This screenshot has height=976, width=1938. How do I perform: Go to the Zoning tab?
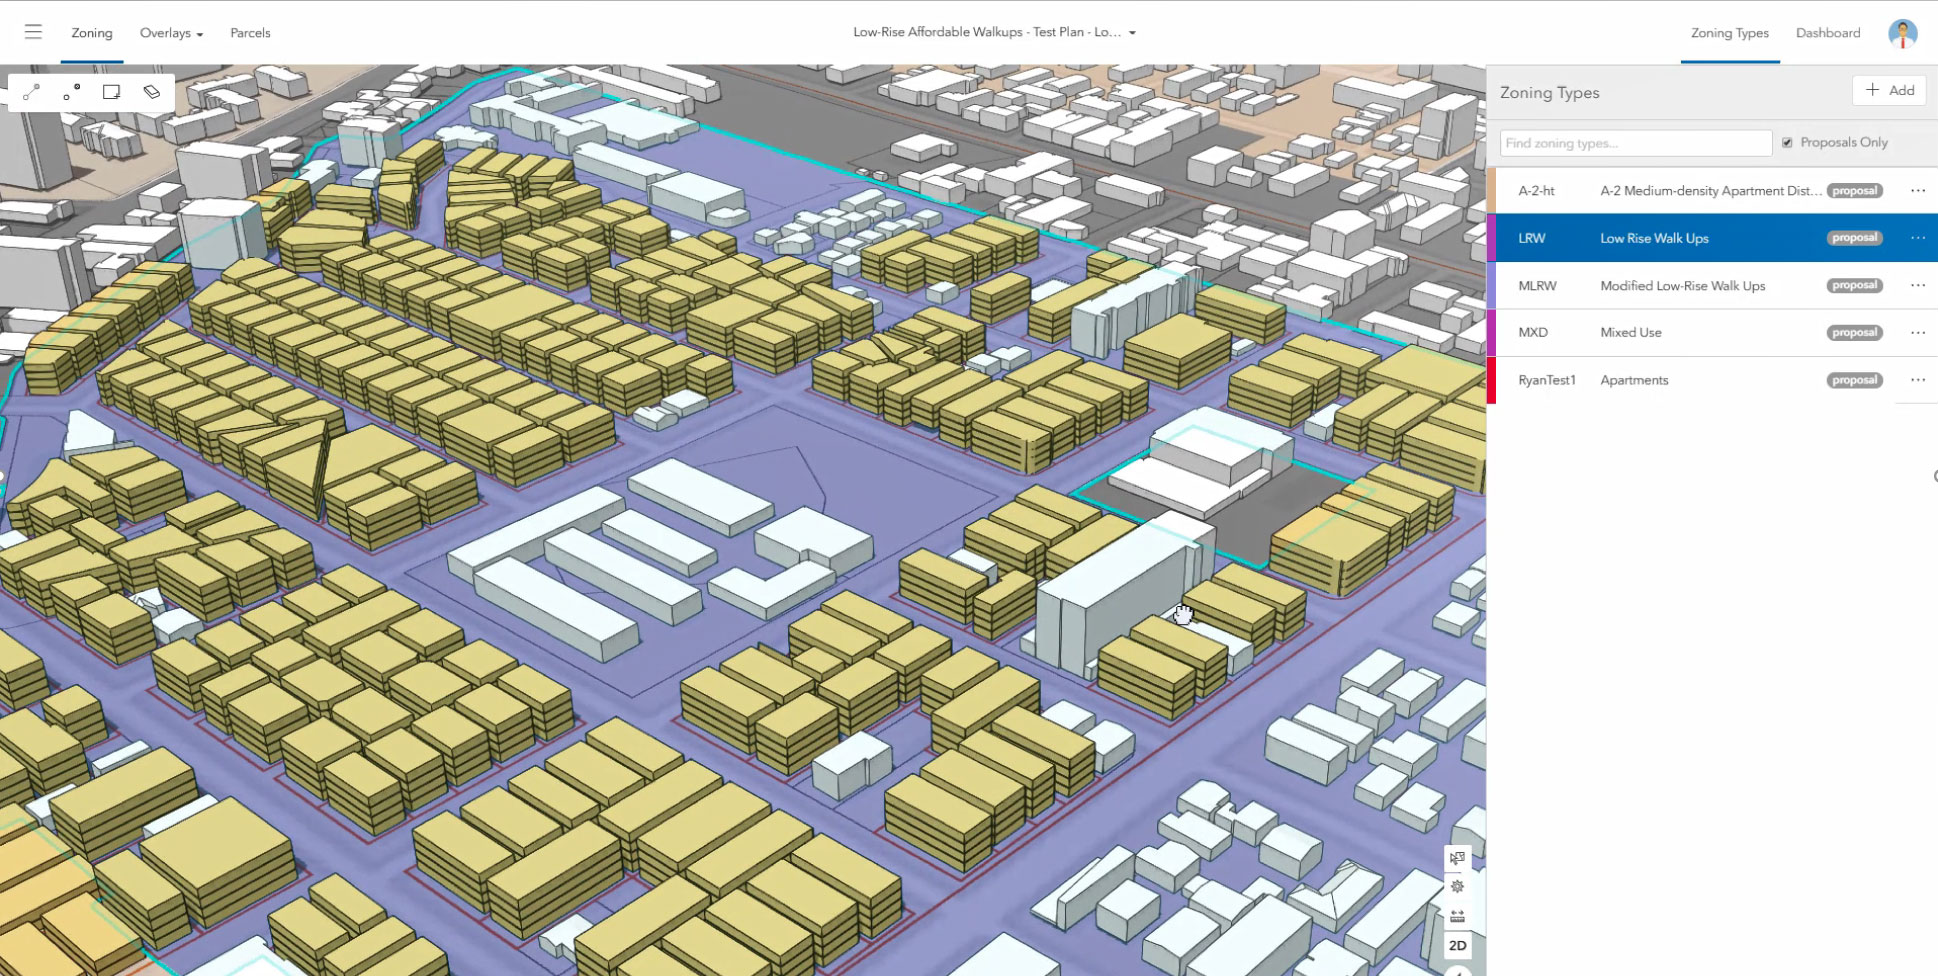click(92, 33)
